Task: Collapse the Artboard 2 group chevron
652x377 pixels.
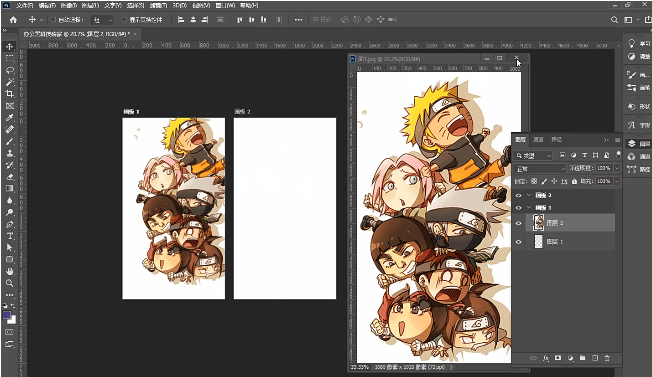Action: click(x=529, y=195)
